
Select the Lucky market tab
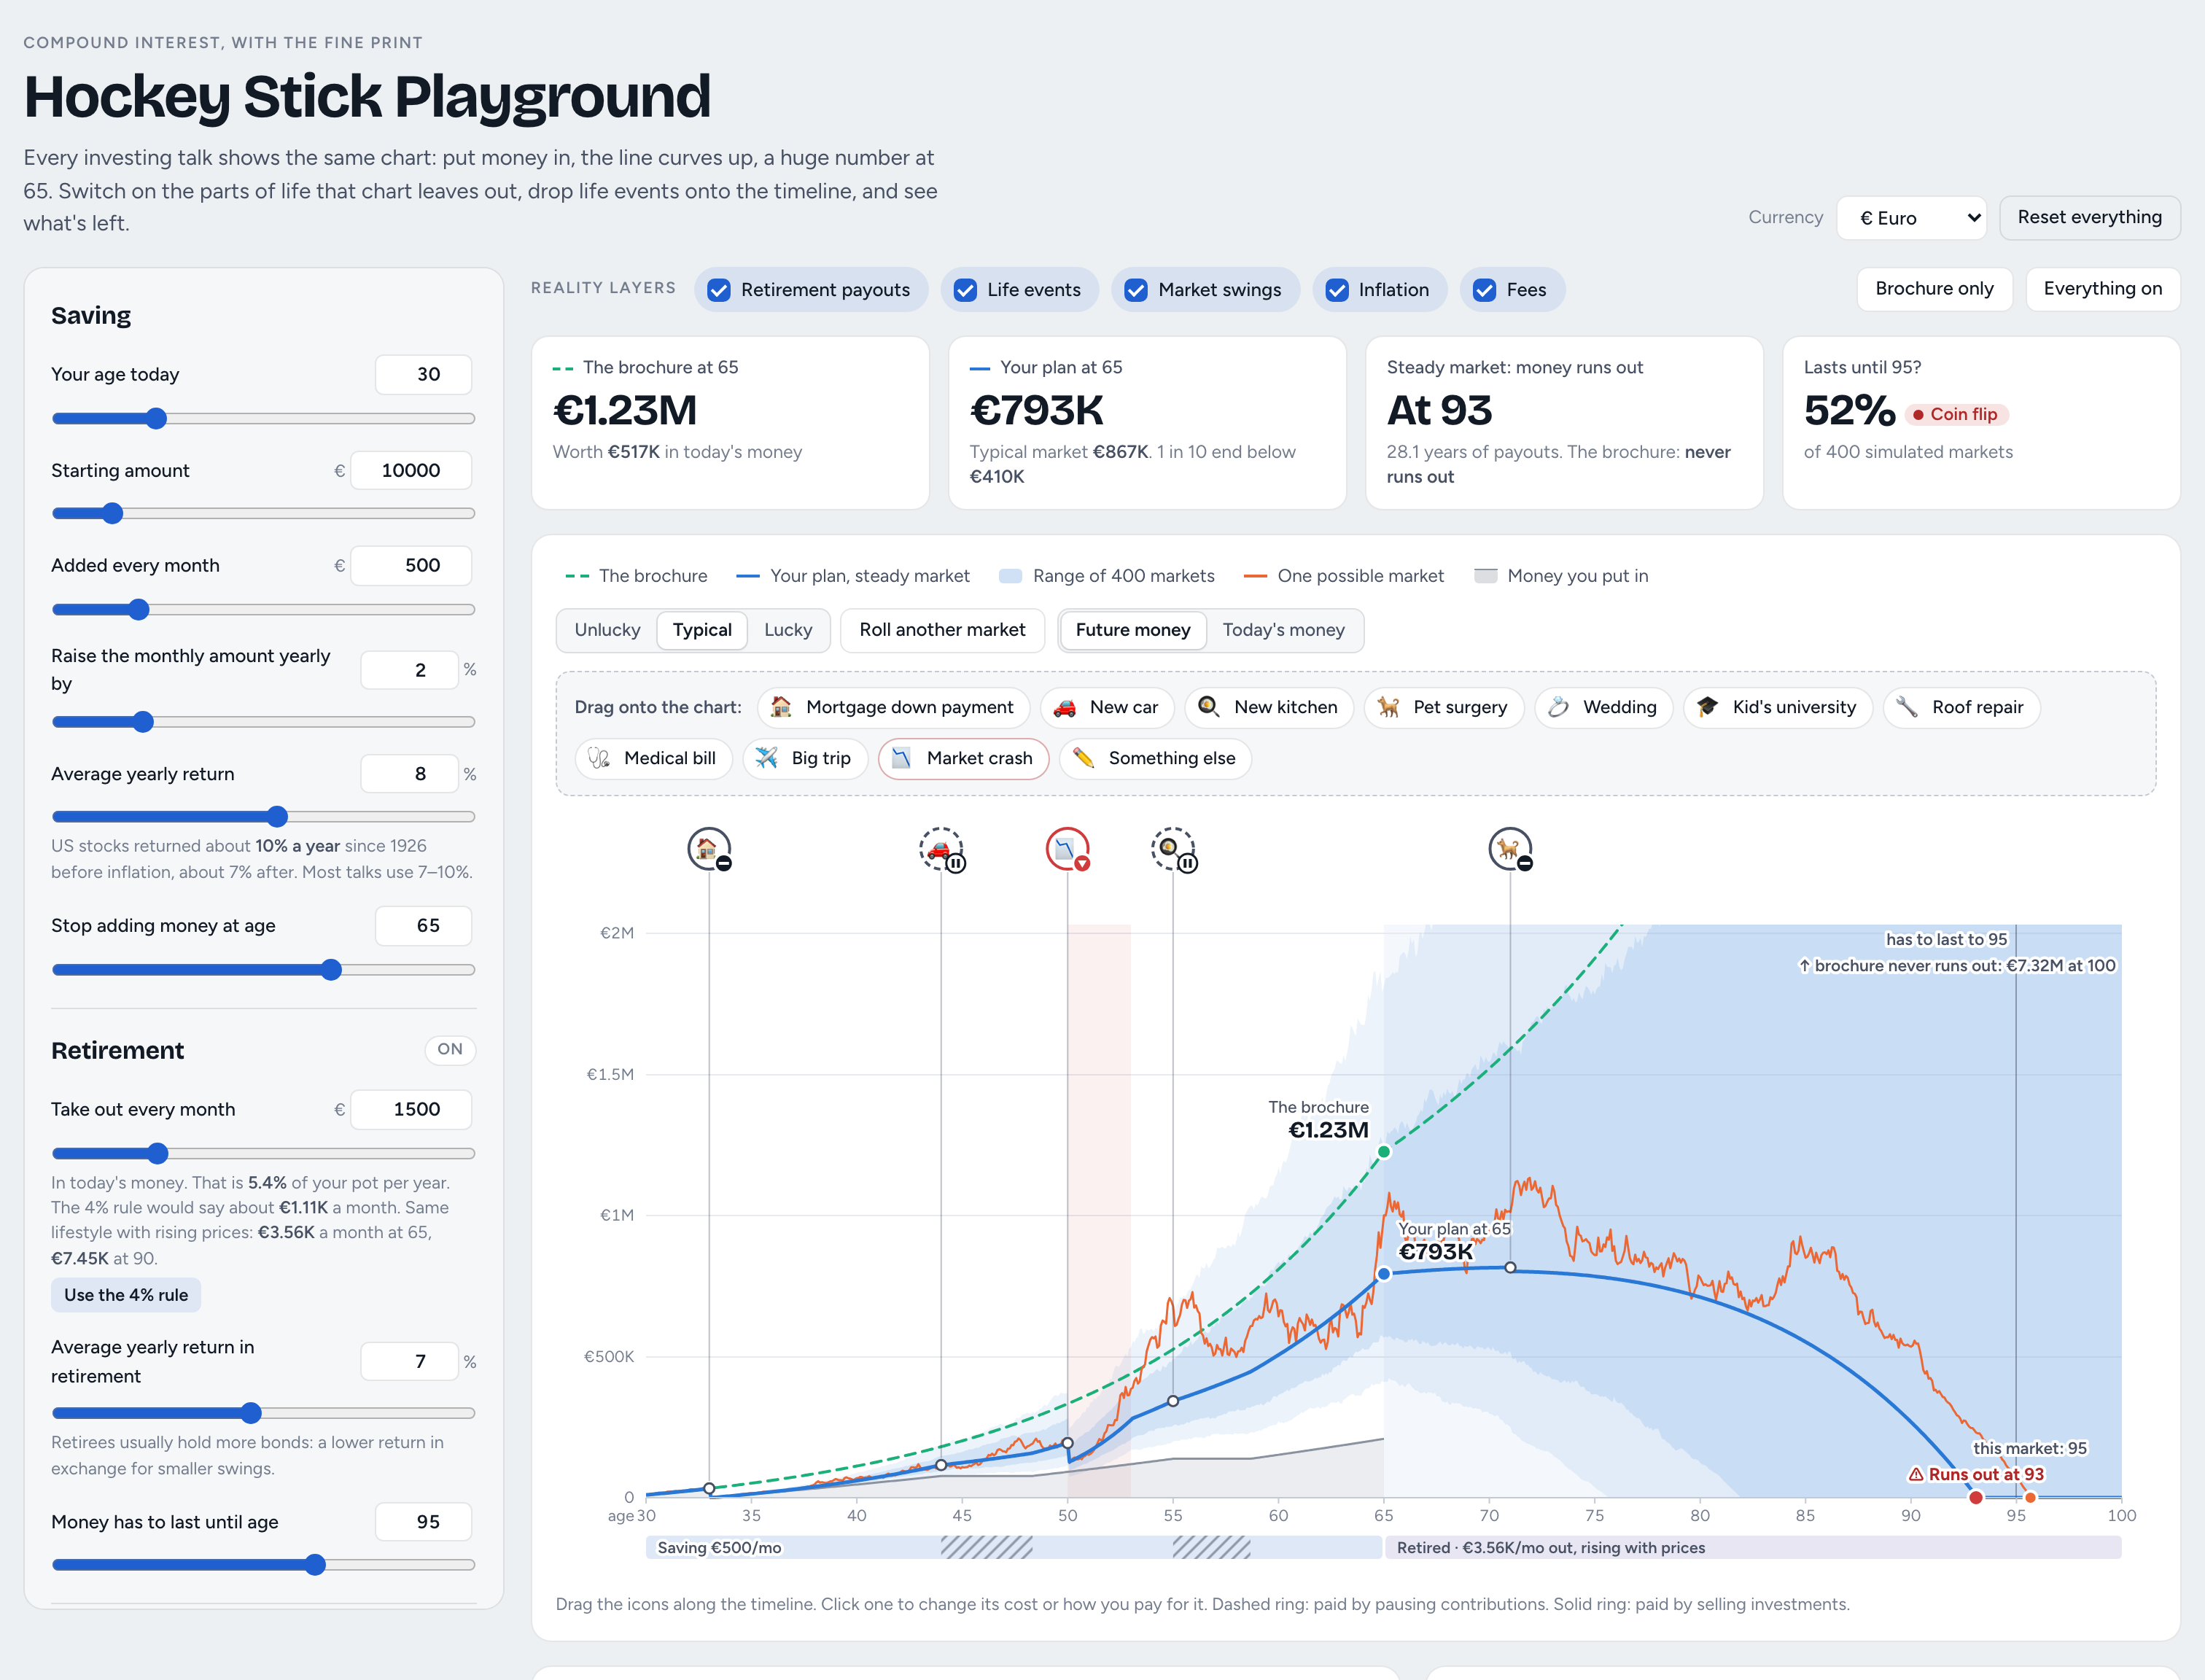[x=788, y=631]
